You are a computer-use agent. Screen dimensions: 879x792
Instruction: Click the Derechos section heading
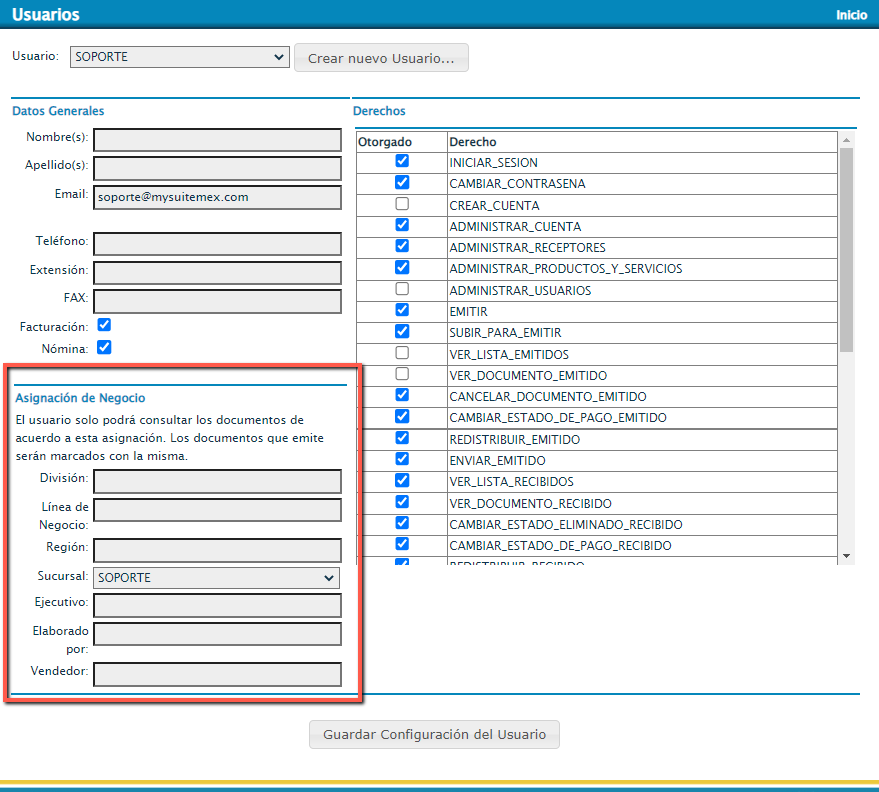[379, 111]
